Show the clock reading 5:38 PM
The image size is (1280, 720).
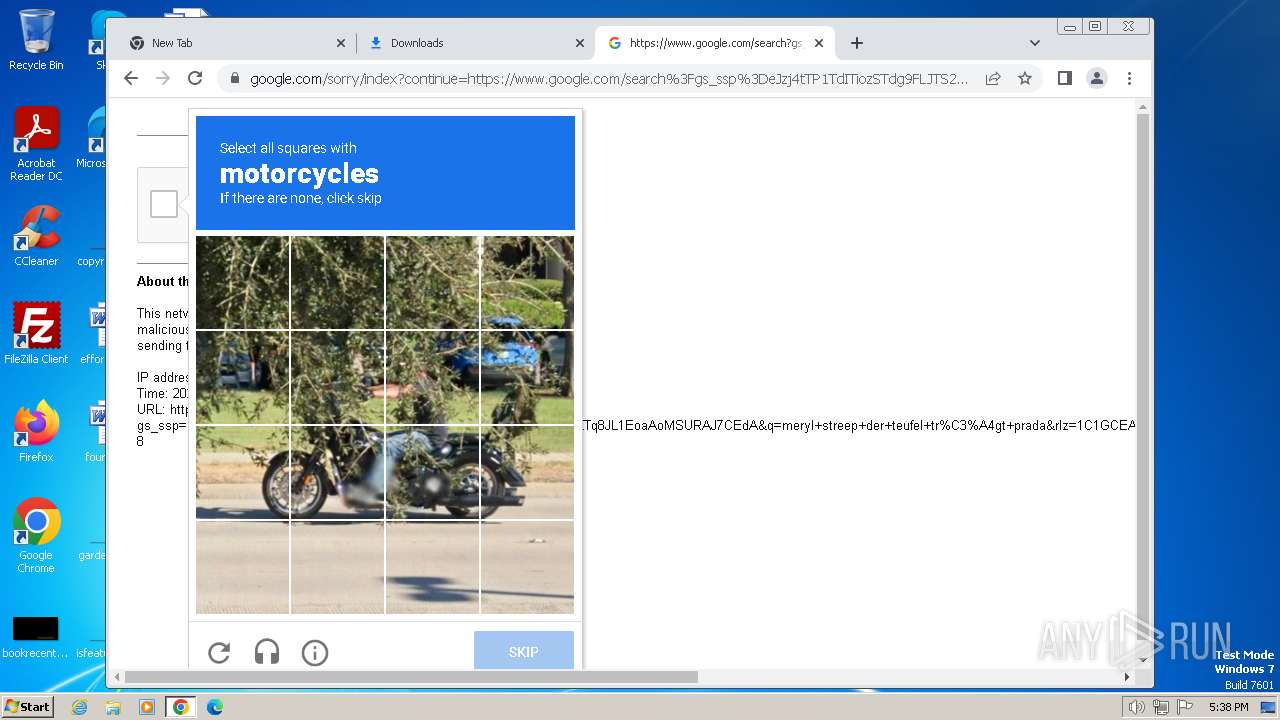click(1228, 707)
